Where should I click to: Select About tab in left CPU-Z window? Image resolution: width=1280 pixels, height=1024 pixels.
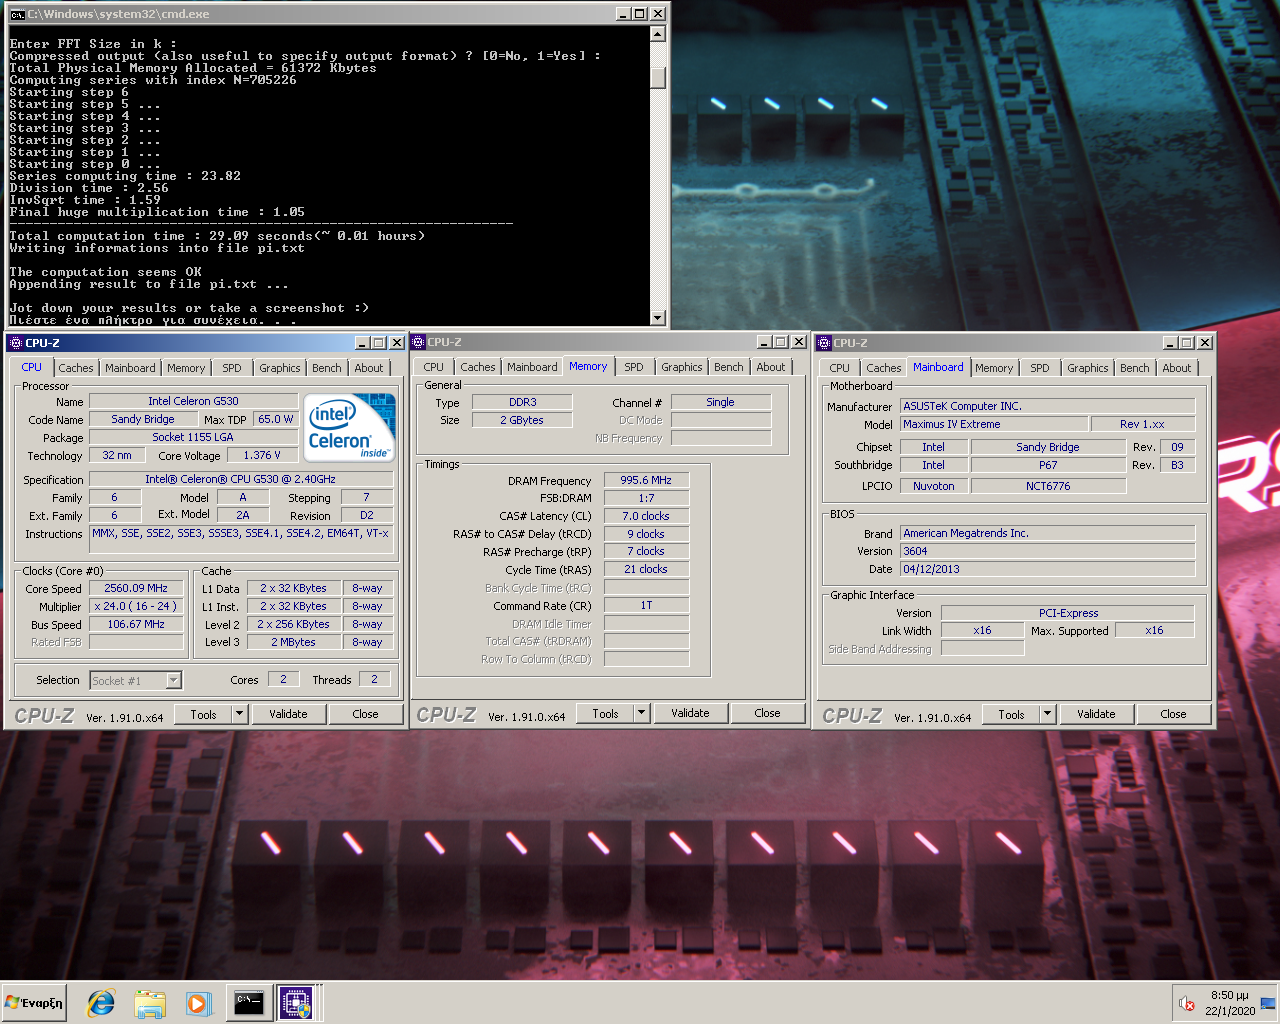[x=369, y=368]
